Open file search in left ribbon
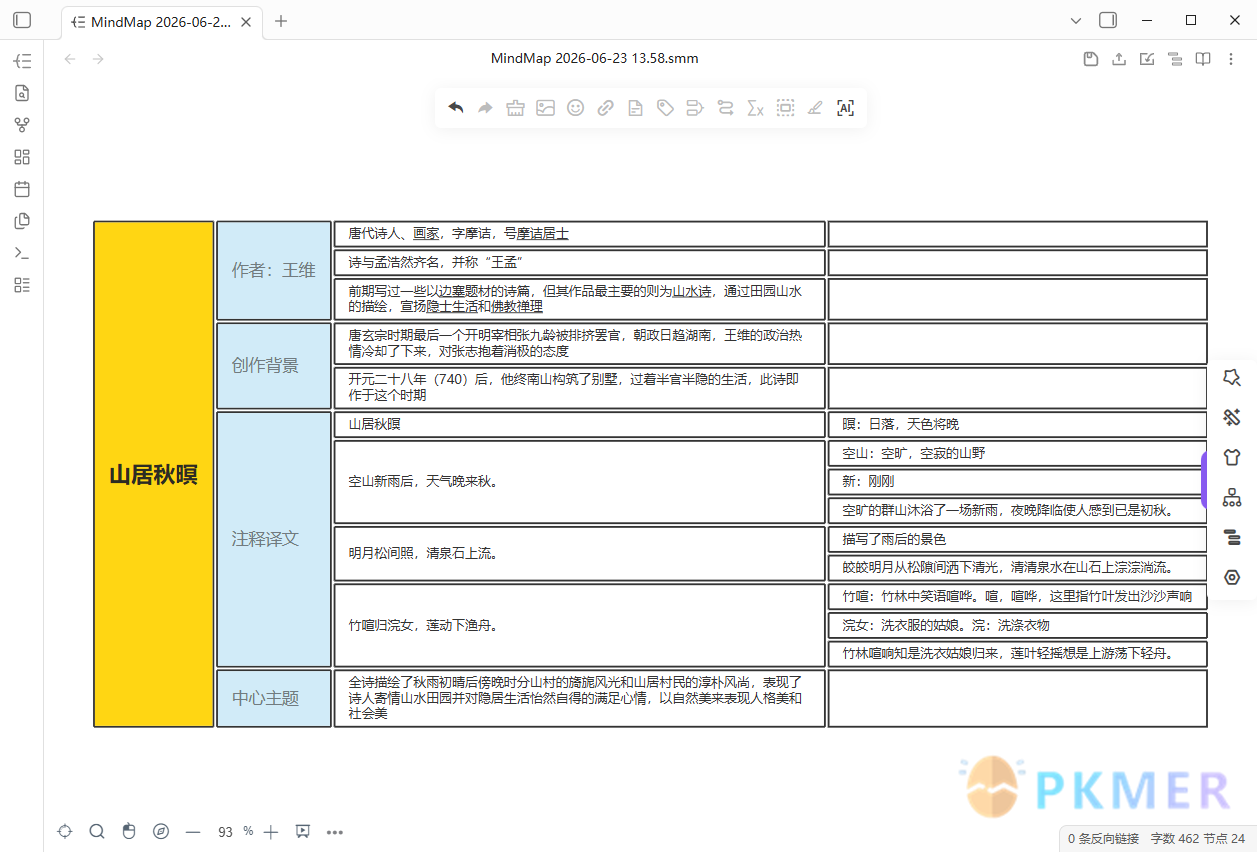This screenshot has width=1257, height=852. coord(22,93)
